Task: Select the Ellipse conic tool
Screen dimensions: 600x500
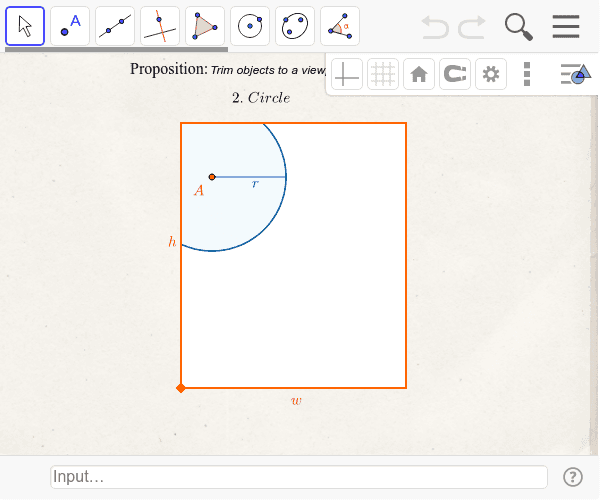Action: click(x=295, y=26)
